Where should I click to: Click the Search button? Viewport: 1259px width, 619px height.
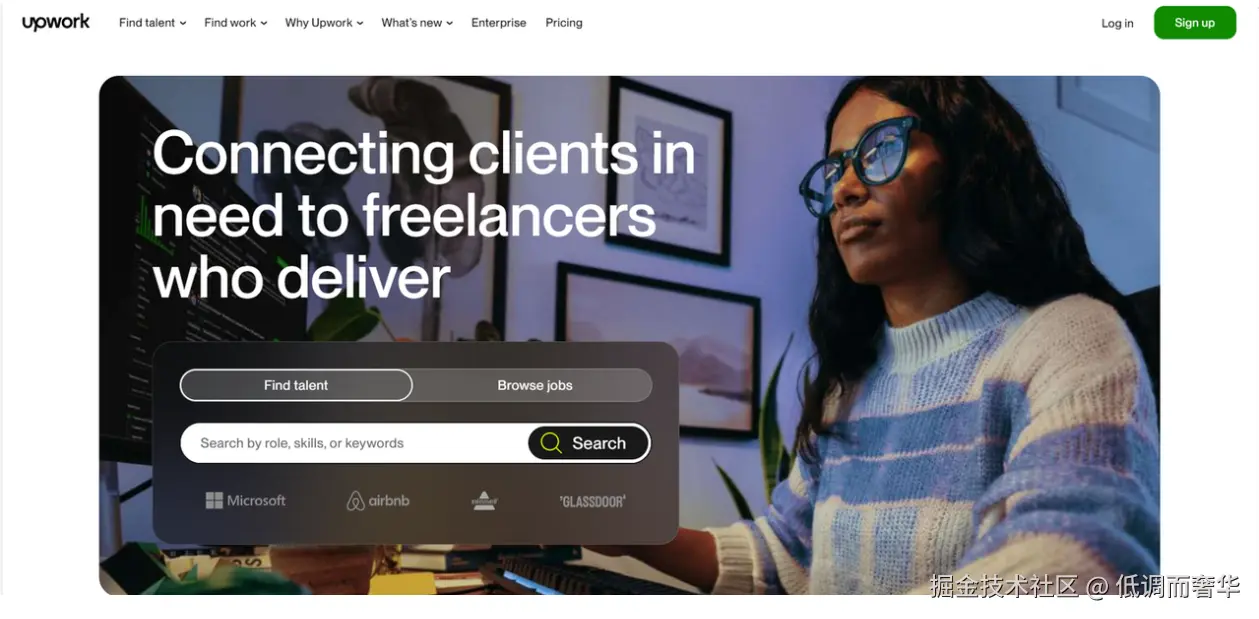click(x=589, y=443)
